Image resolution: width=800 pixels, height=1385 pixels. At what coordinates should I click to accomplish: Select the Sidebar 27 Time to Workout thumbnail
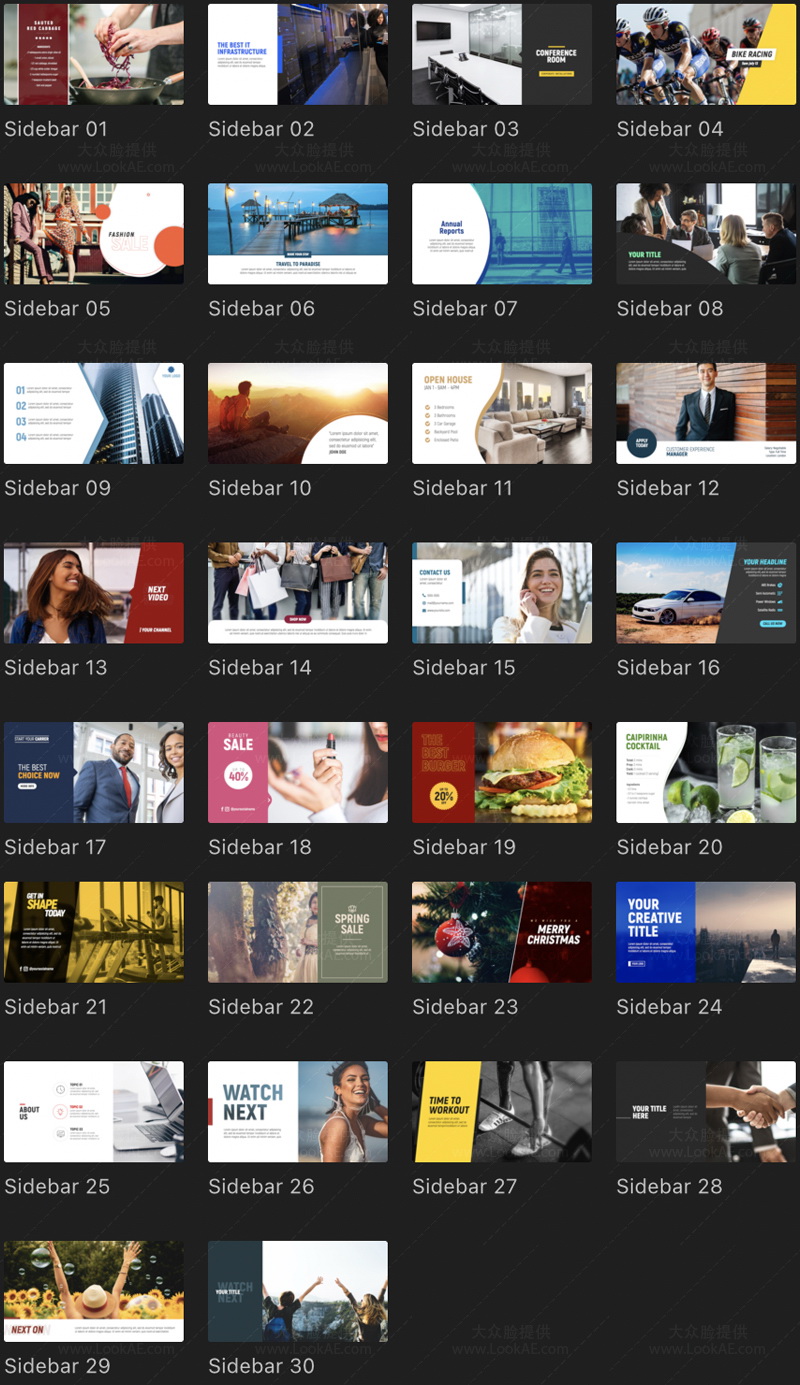(502, 1111)
